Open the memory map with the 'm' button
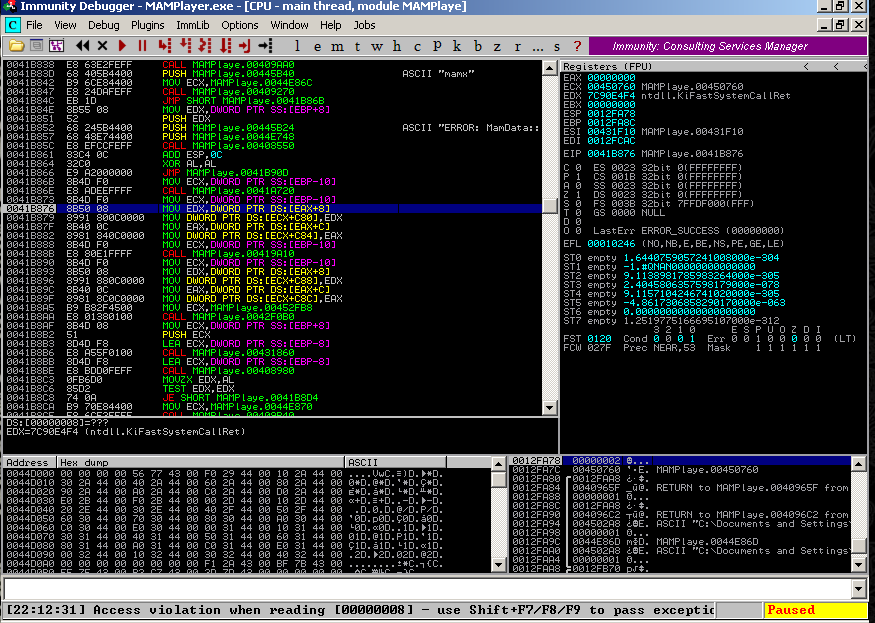Image resolution: width=875 pixels, height=623 pixels. point(337,46)
